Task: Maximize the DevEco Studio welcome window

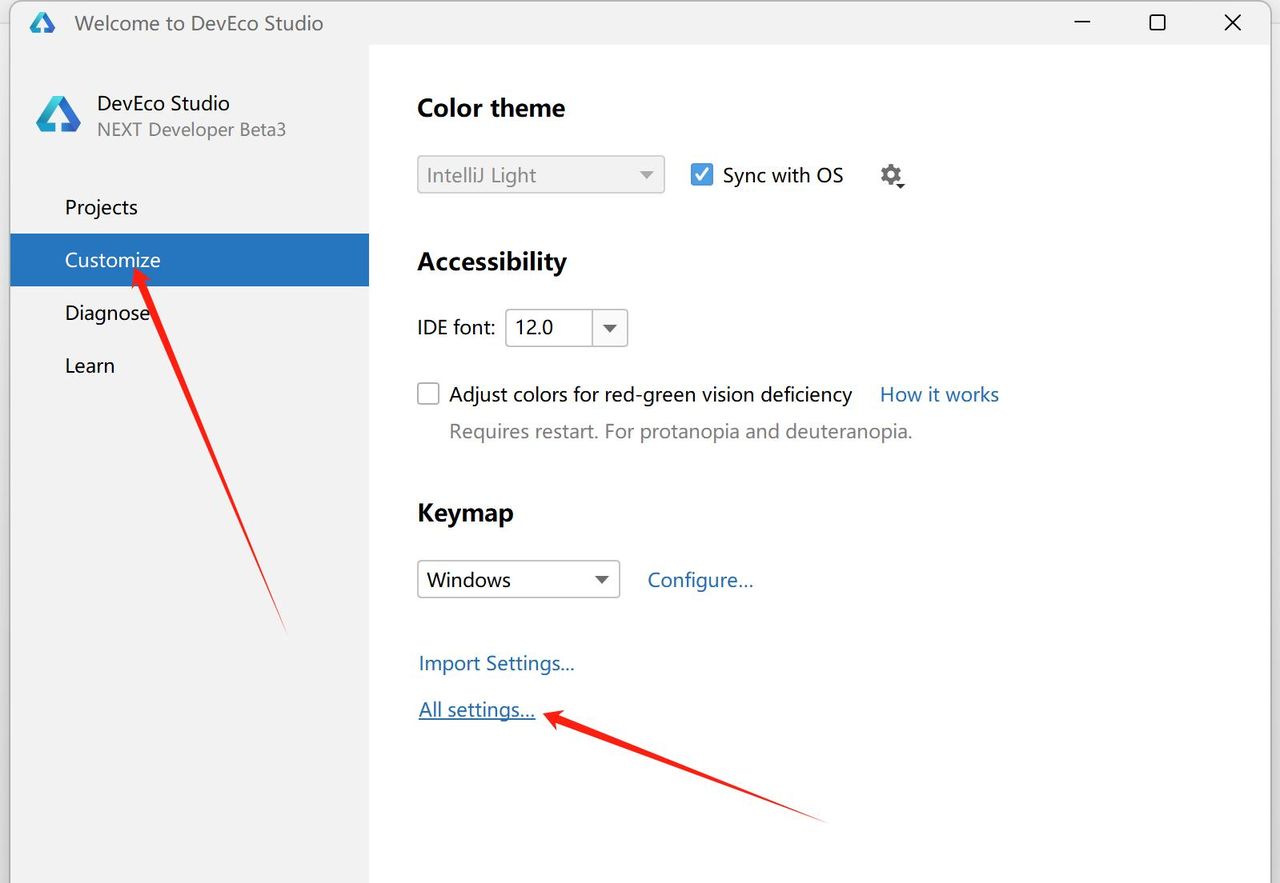Action: click(x=1157, y=23)
